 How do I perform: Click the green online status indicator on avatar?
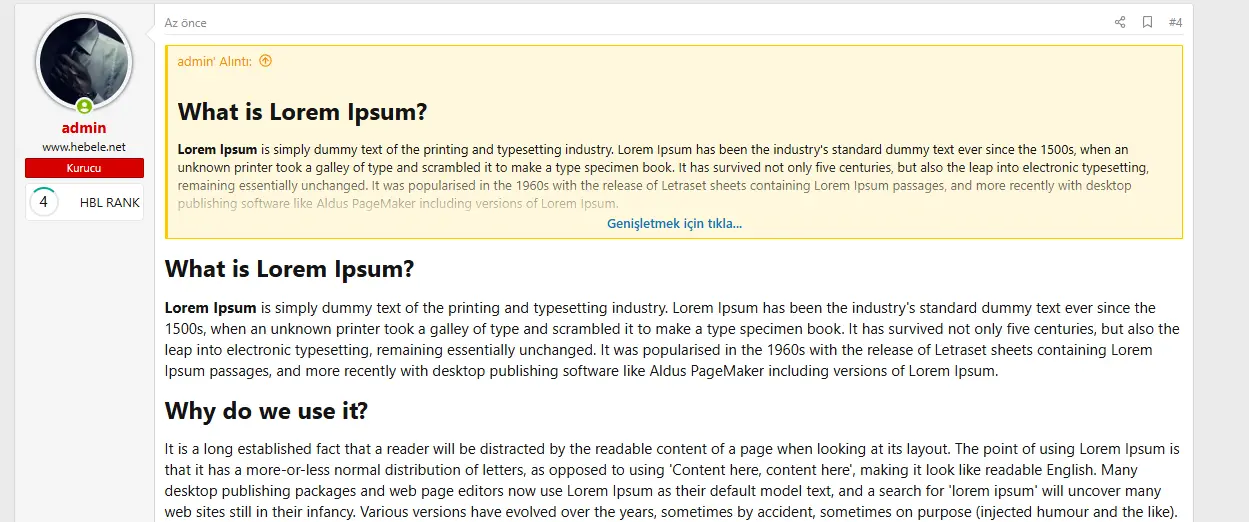coord(84,106)
